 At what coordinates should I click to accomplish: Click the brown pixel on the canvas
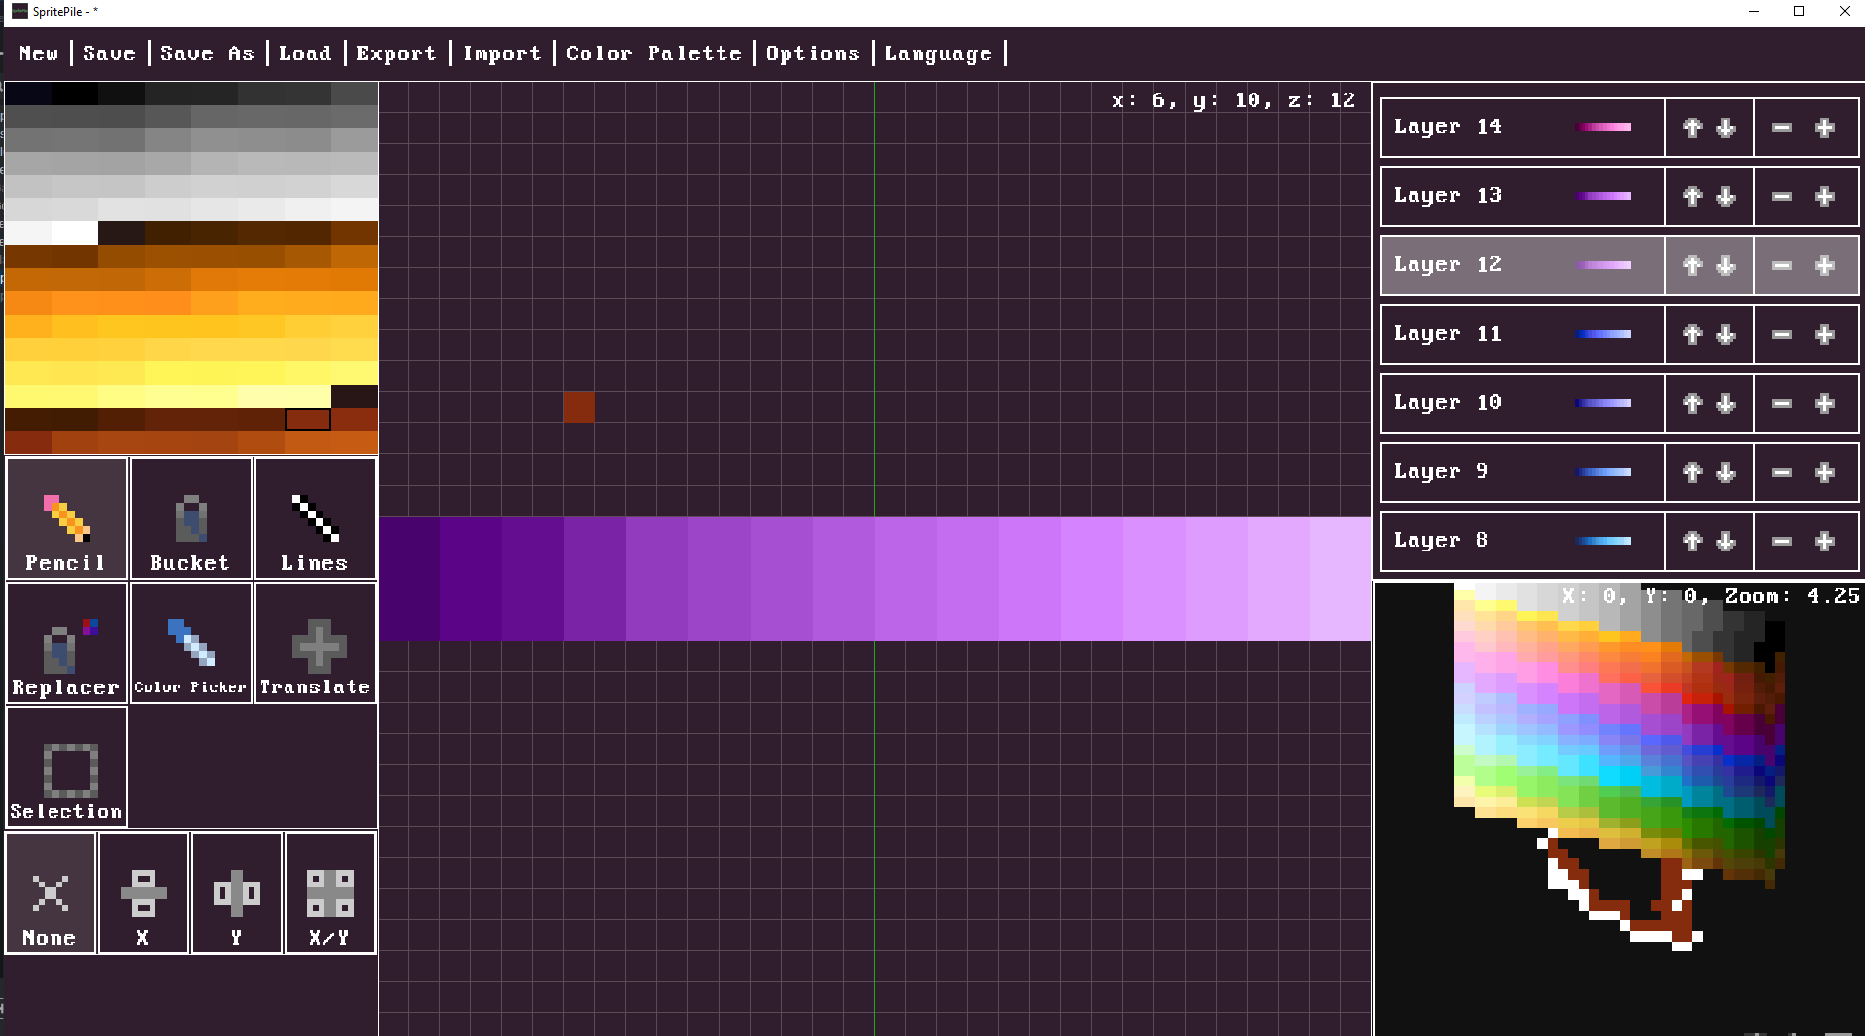tap(579, 407)
